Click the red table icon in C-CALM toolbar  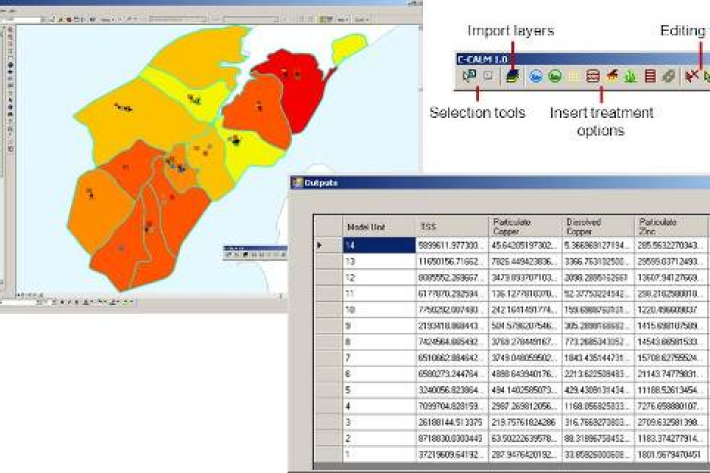[x=649, y=75]
